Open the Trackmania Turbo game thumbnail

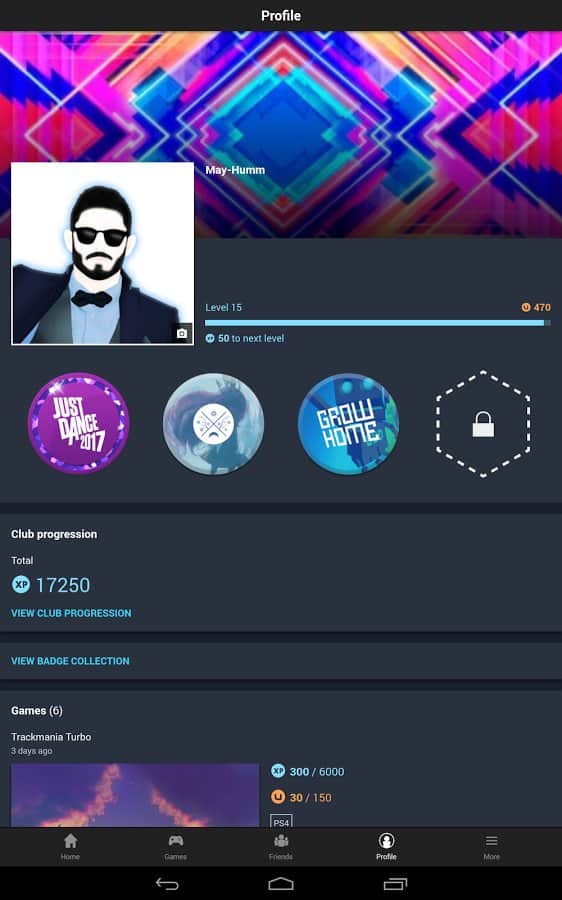tap(135, 795)
